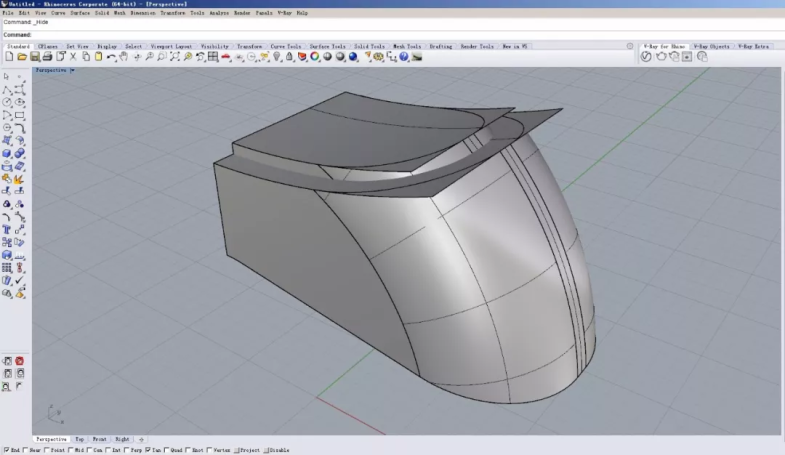Click the Print icon in Standard toolbar
Image resolution: width=785 pixels, height=455 pixels.
click(47, 57)
